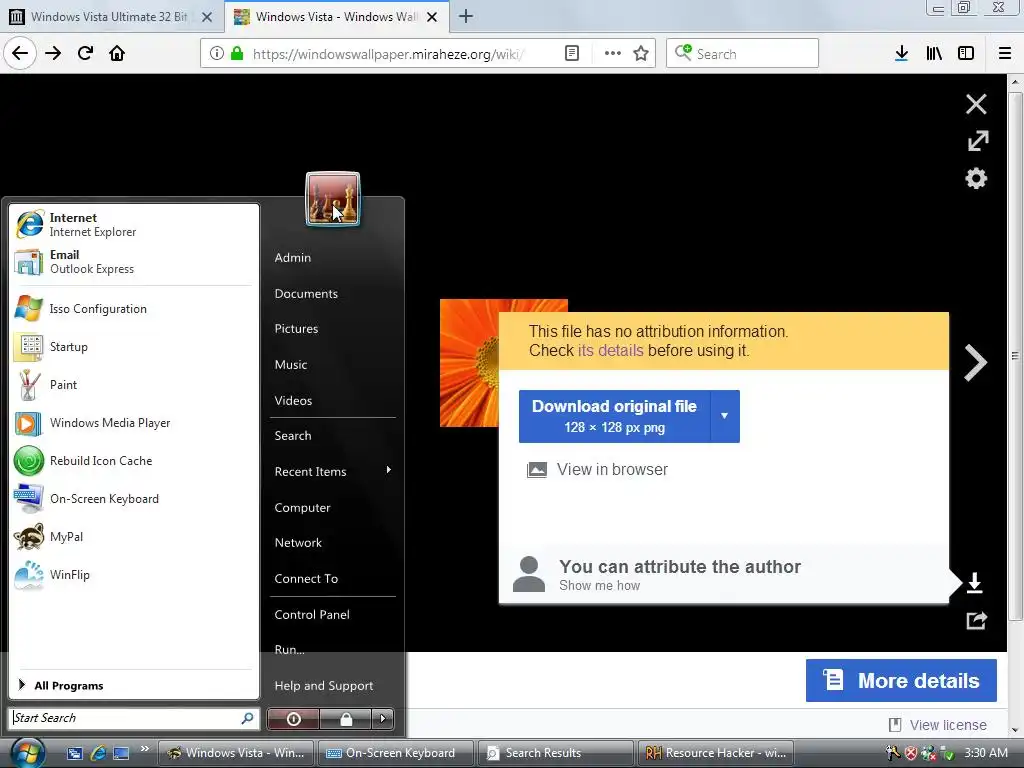Open download size dropdown arrow
This screenshot has width=1024, height=768.
point(724,416)
